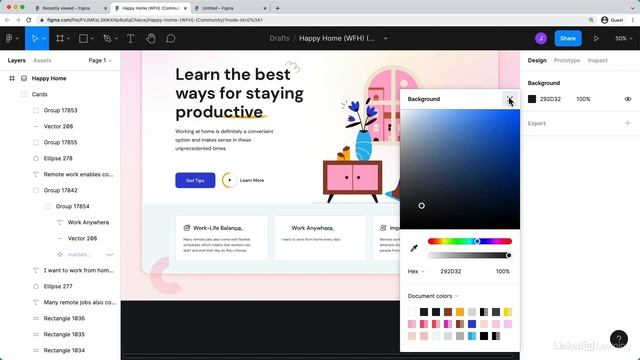The height and width of the screenshot is (360, 640).
Task: Open the 50% zoom dropdown
Action: (623, 38)
